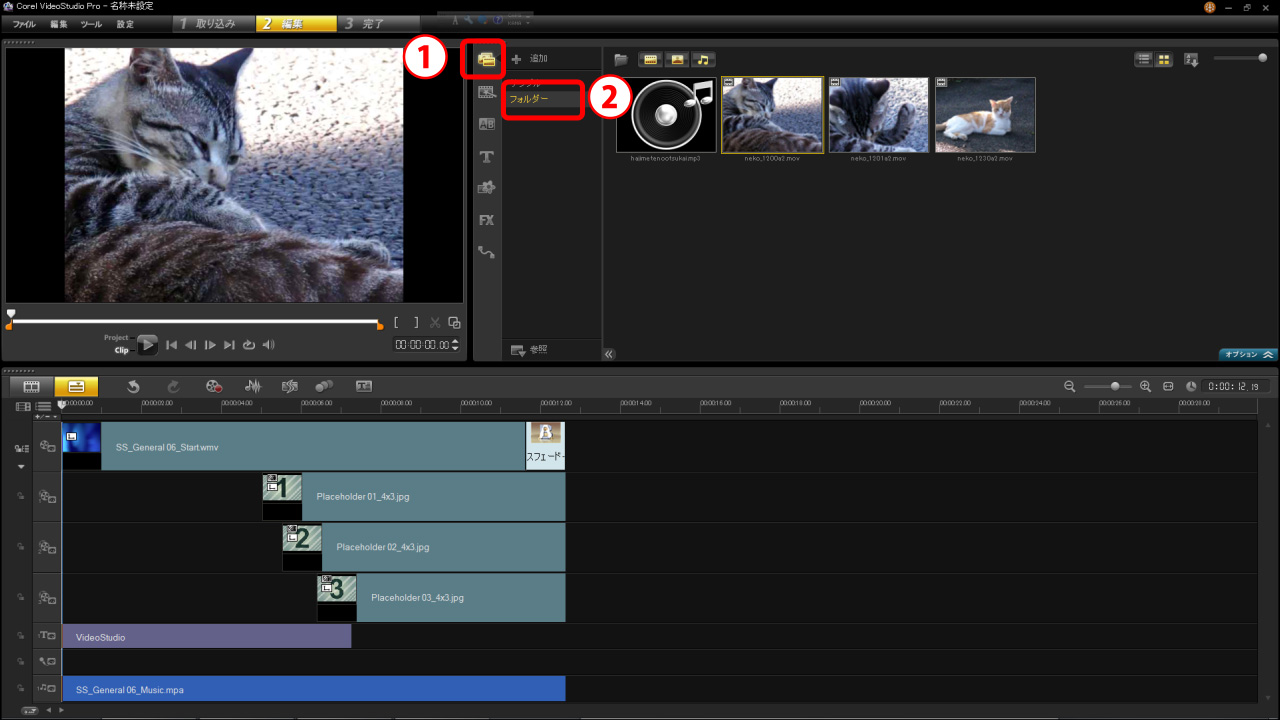The width and height of the screenshot is (1280, 720).
Task: Switch to Storyboard view
Action: (x=31, y=386)
